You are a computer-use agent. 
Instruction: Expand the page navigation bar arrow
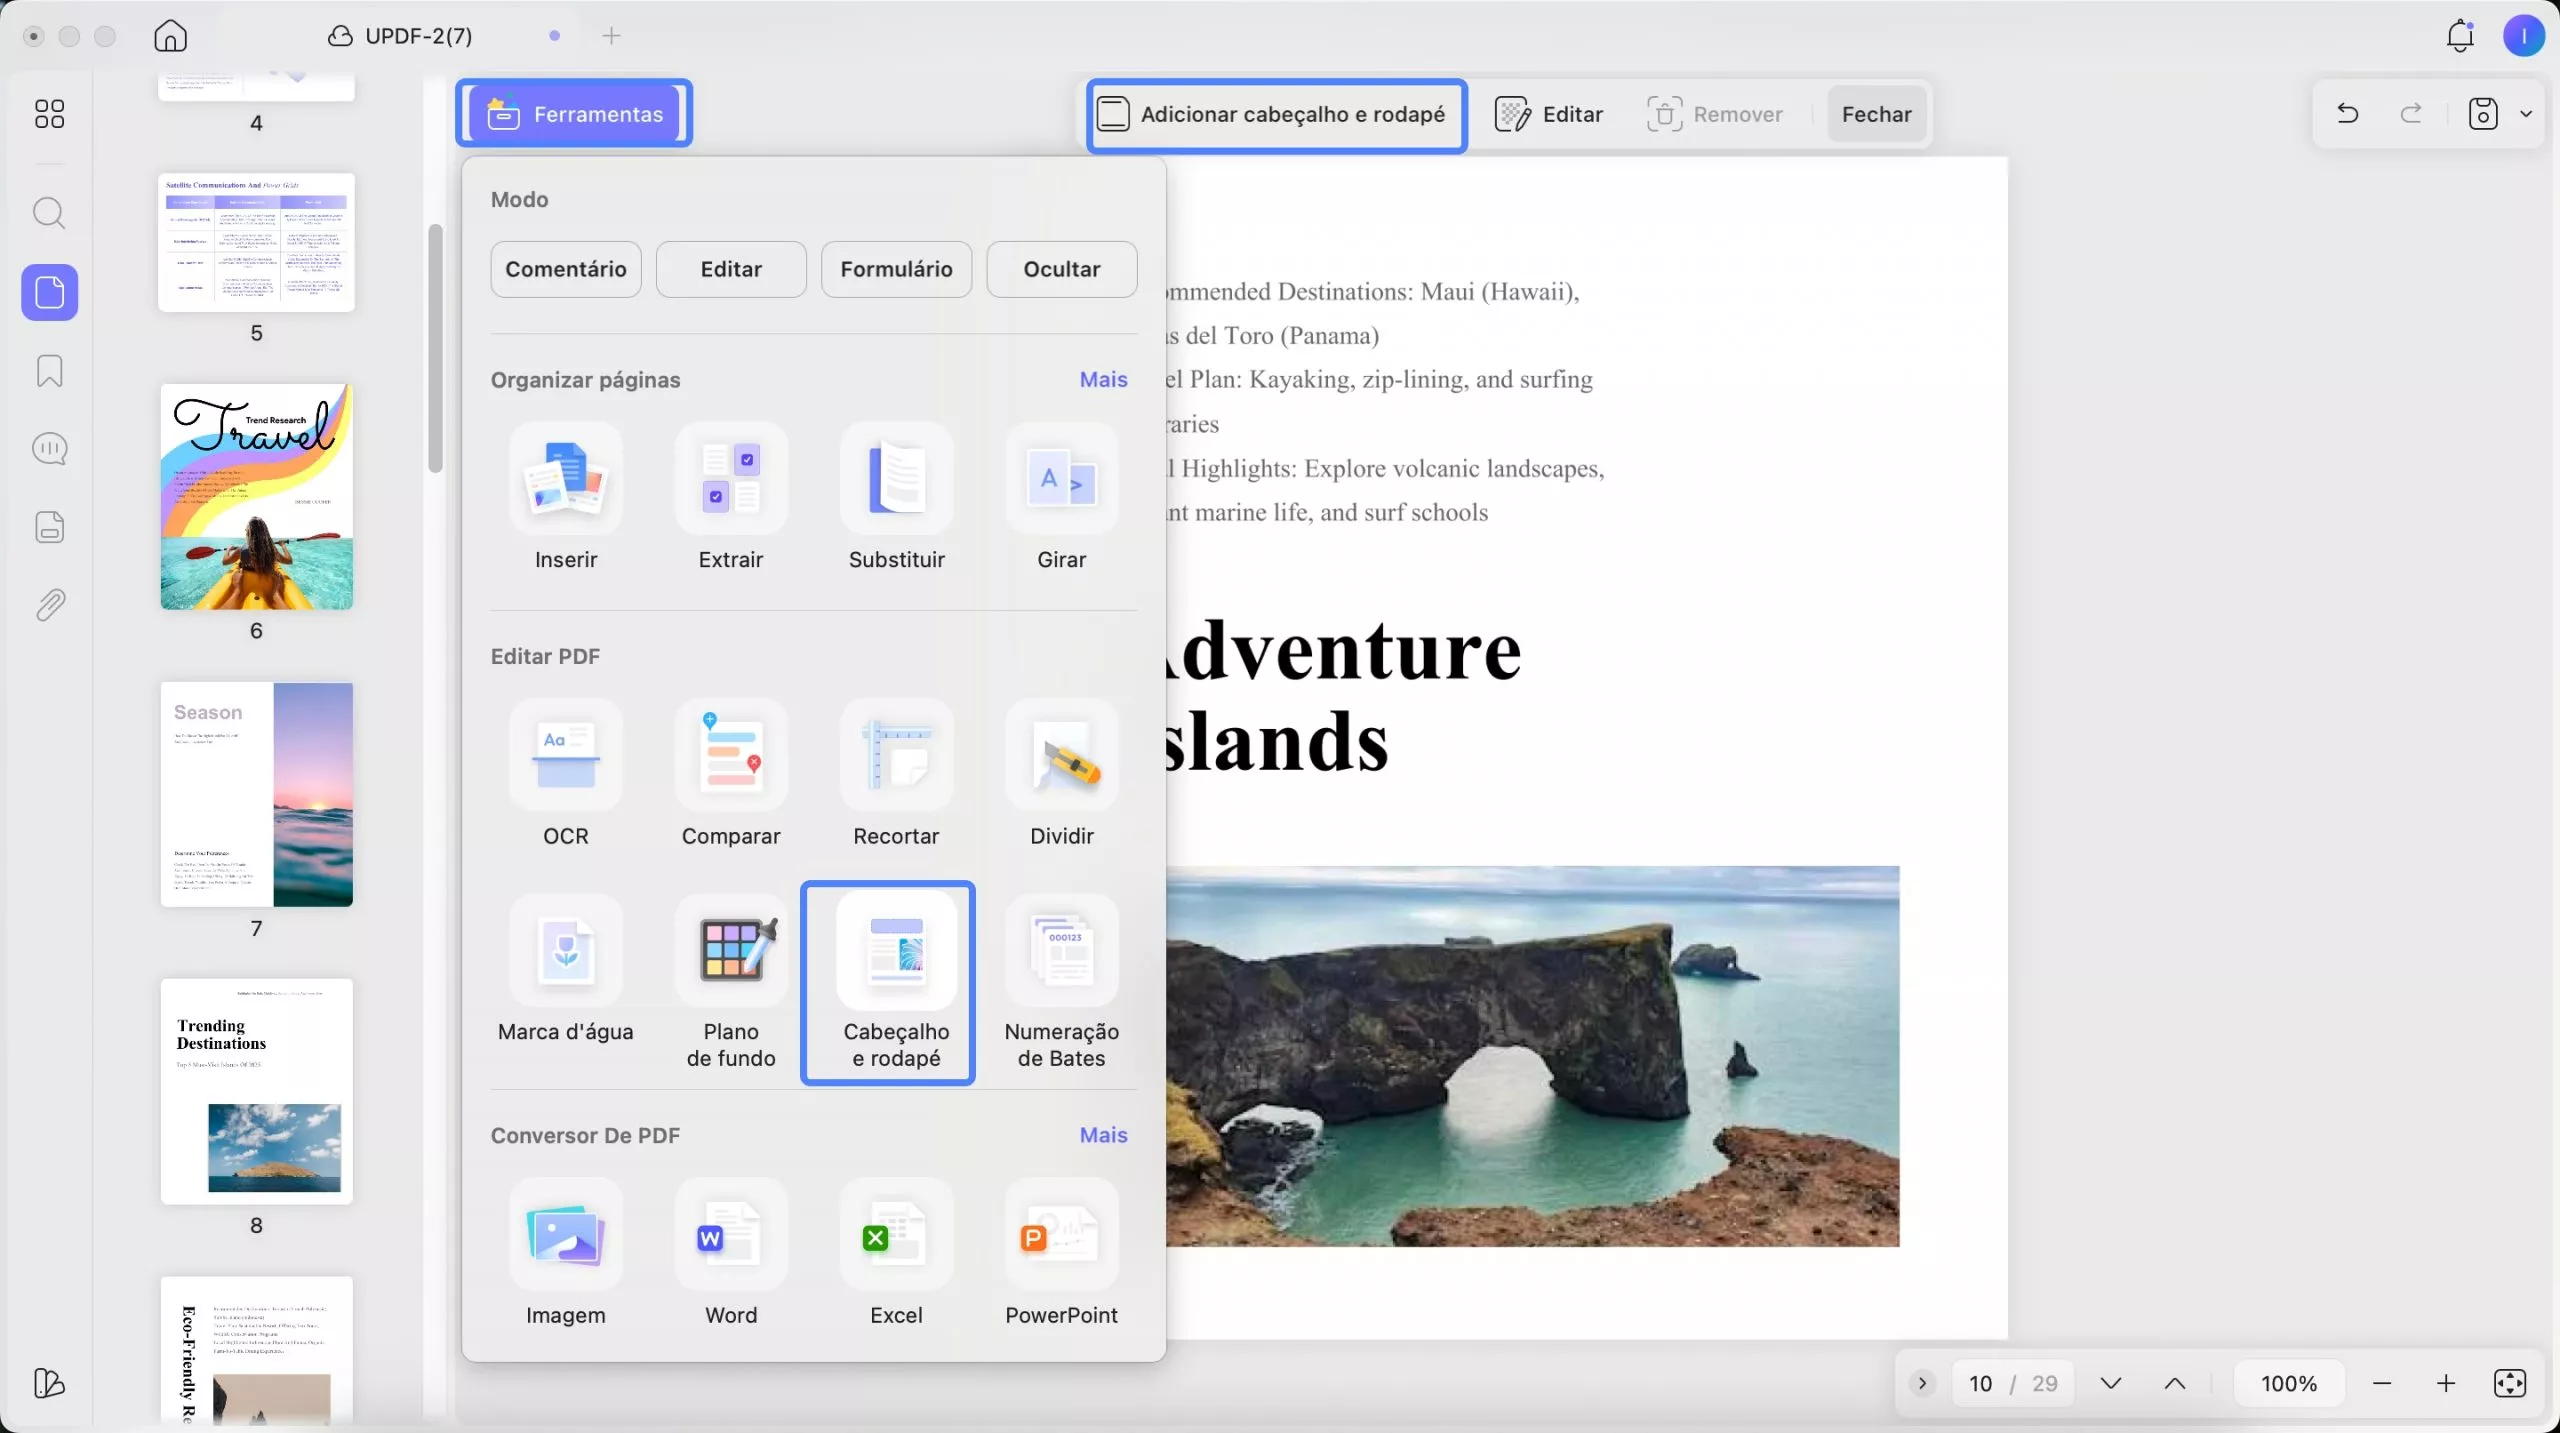[x=1921, y=1383]
